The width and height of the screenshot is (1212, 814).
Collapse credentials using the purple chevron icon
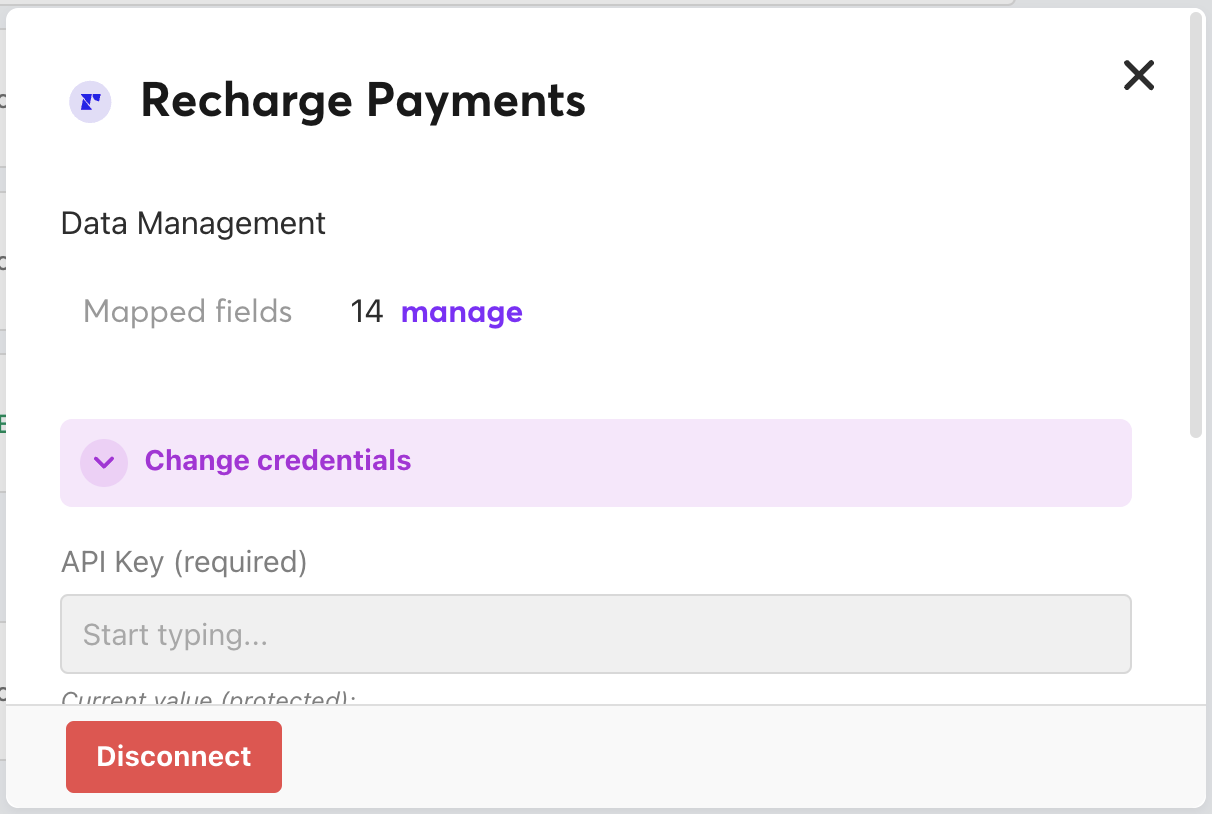point(104,462)
